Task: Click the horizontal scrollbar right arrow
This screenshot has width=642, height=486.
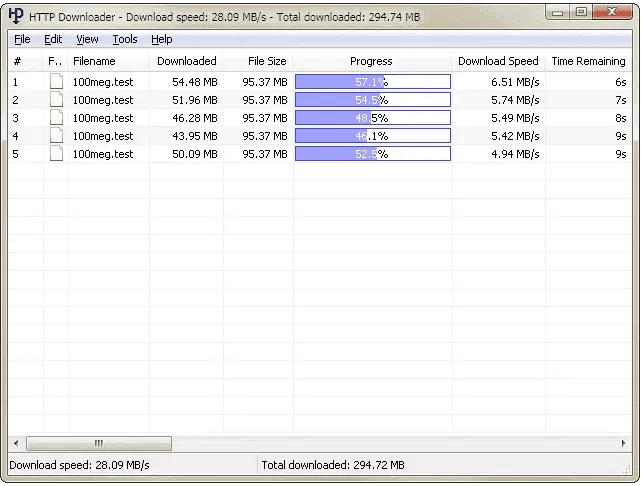Action: (623, 443)
